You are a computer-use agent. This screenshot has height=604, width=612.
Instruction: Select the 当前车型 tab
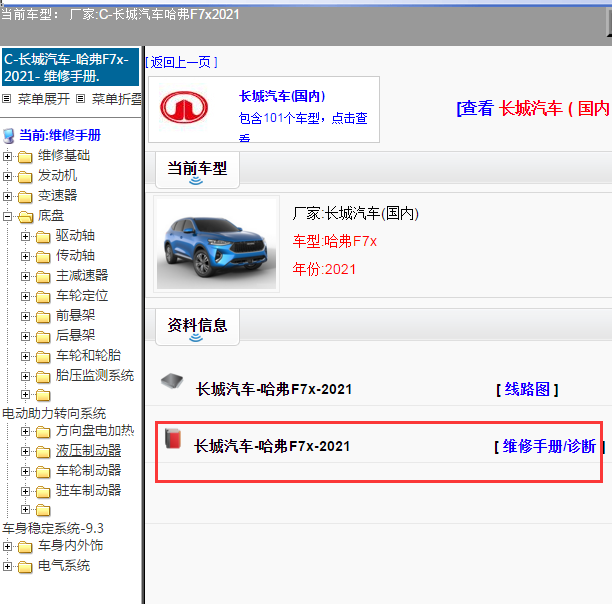(197, 169)
